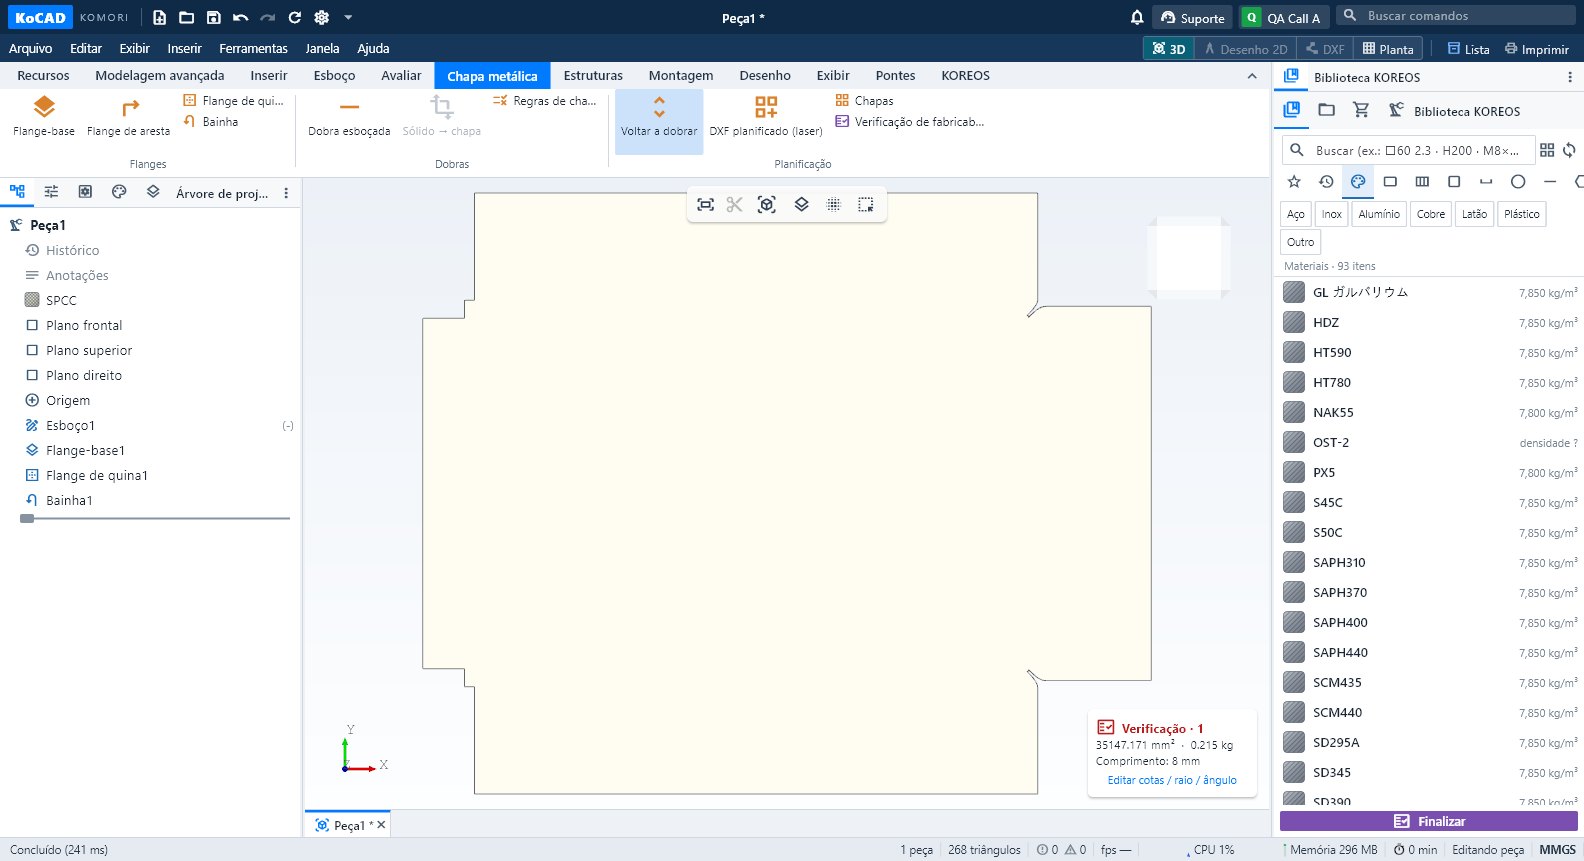Open the quick access toolbar dropdown arrow
Screen dimensions: 1584x861
pos(348,17)
